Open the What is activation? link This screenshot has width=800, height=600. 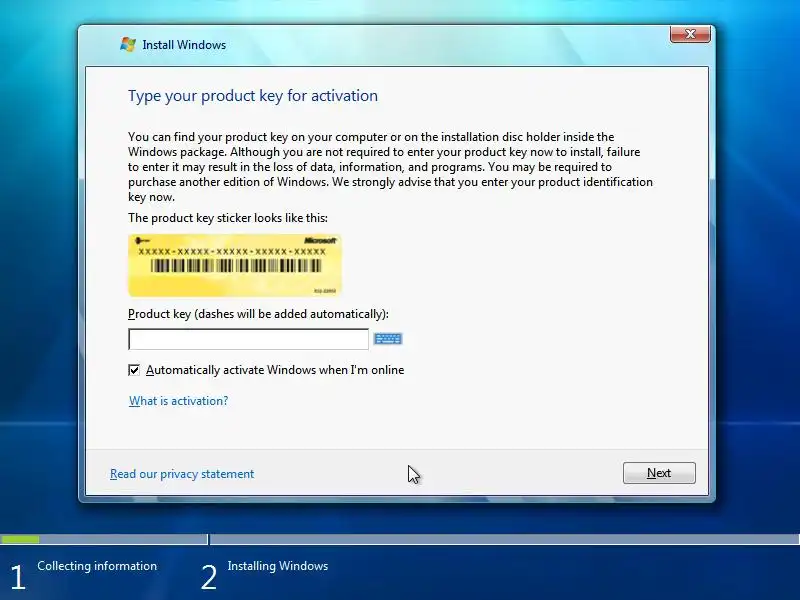click(x=179, y=401)
